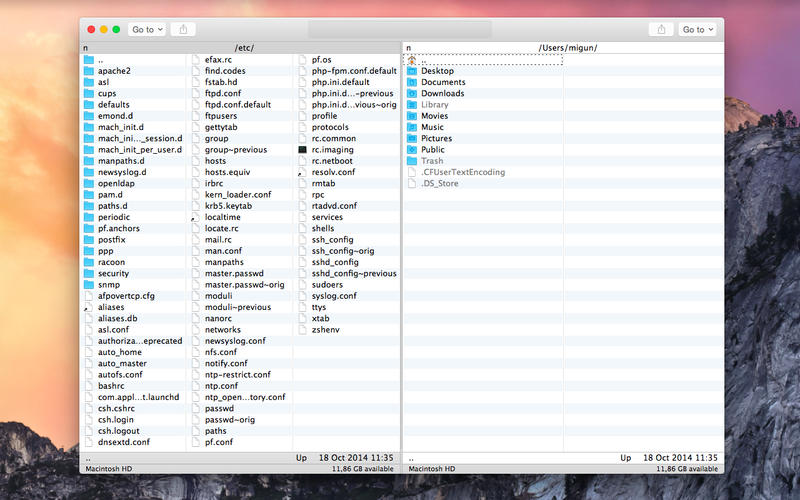Select mach_init_per_user.d in the list

tap(140, 149)
